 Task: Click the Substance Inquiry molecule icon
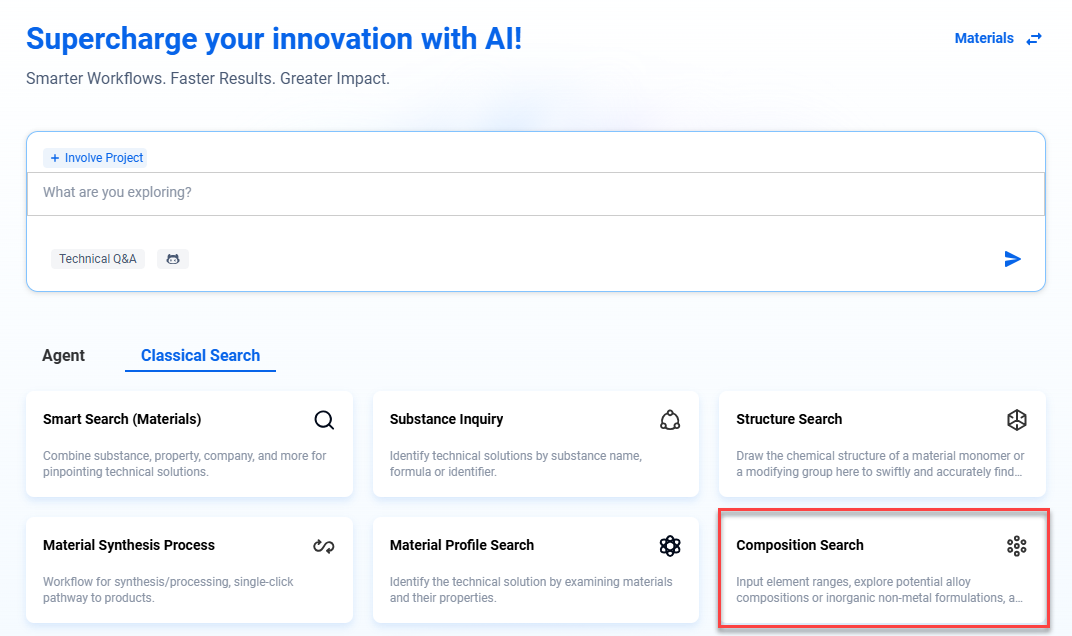(670, 420)
